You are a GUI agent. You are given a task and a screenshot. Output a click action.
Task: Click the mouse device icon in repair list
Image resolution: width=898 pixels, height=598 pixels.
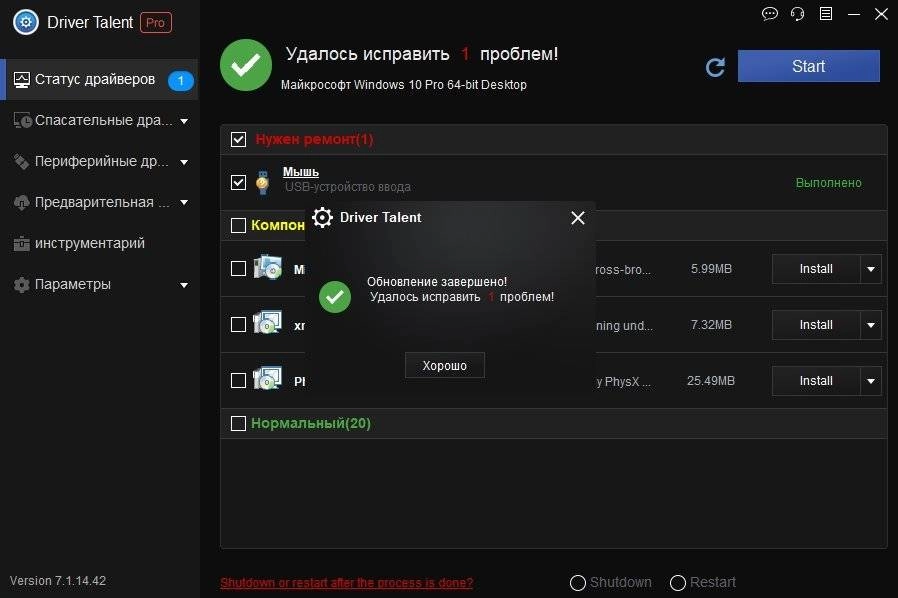tap(262, 183)
